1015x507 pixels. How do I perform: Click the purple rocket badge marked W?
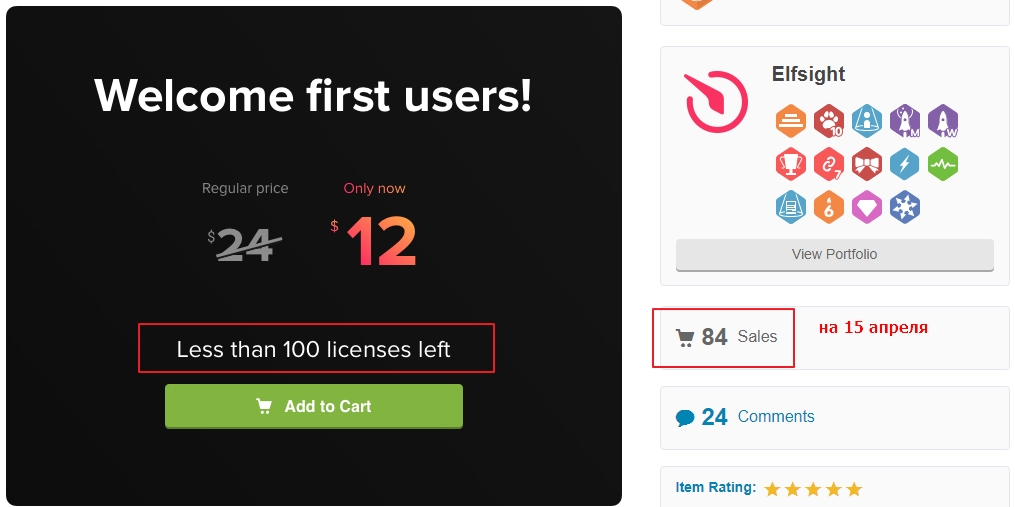(943, 121)
